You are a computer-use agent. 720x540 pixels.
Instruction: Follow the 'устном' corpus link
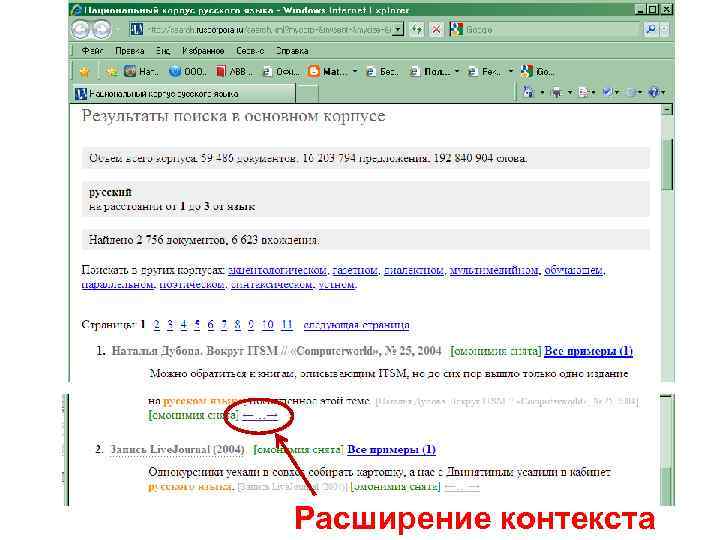[x=337, y=284]
